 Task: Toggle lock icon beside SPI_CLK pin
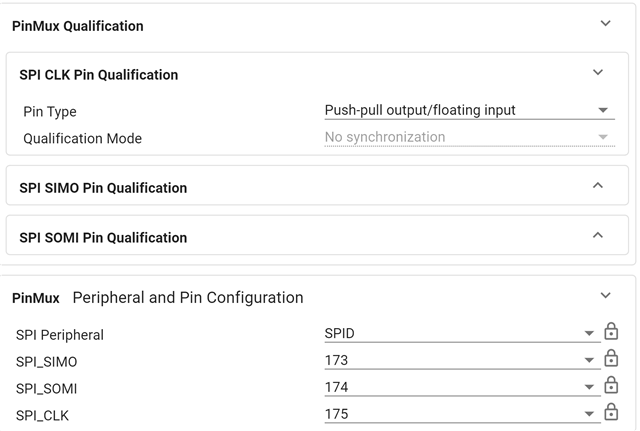click(x=611, y=413)
